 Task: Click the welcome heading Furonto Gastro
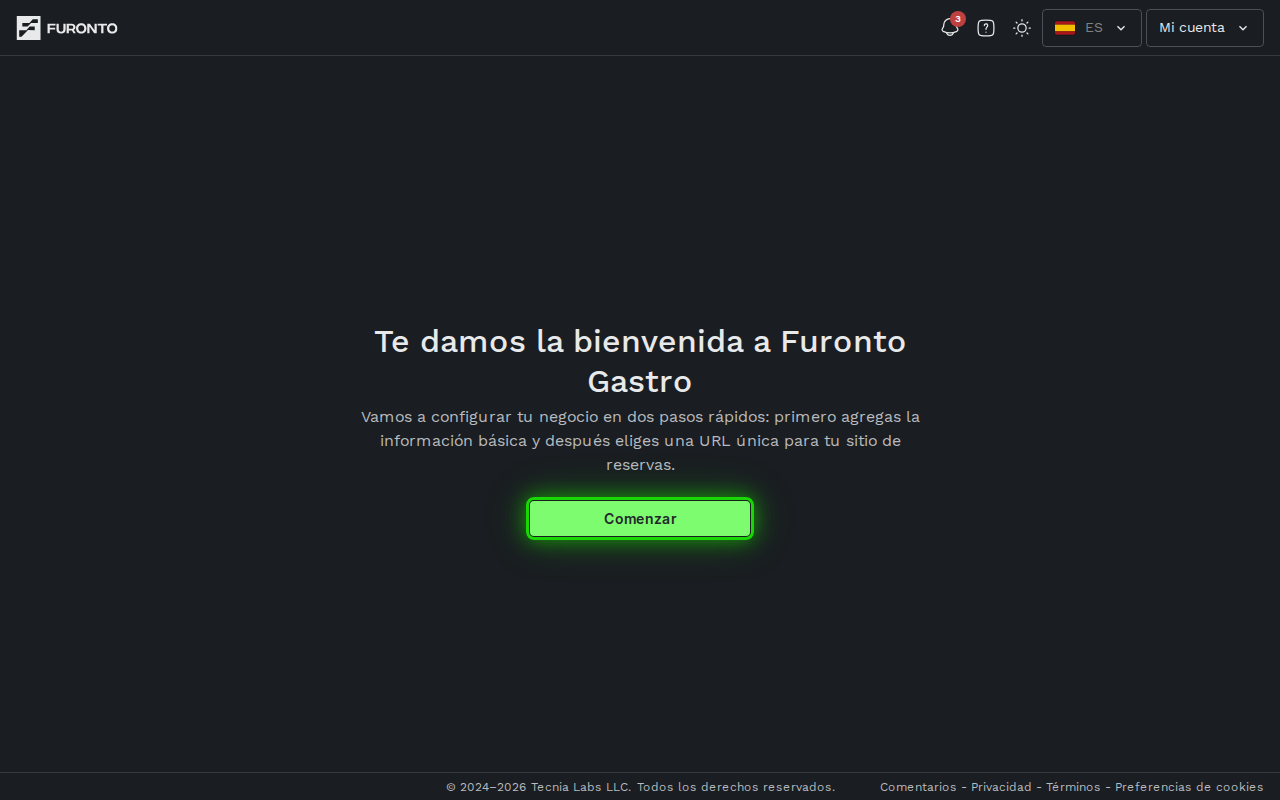pos(640,361)
